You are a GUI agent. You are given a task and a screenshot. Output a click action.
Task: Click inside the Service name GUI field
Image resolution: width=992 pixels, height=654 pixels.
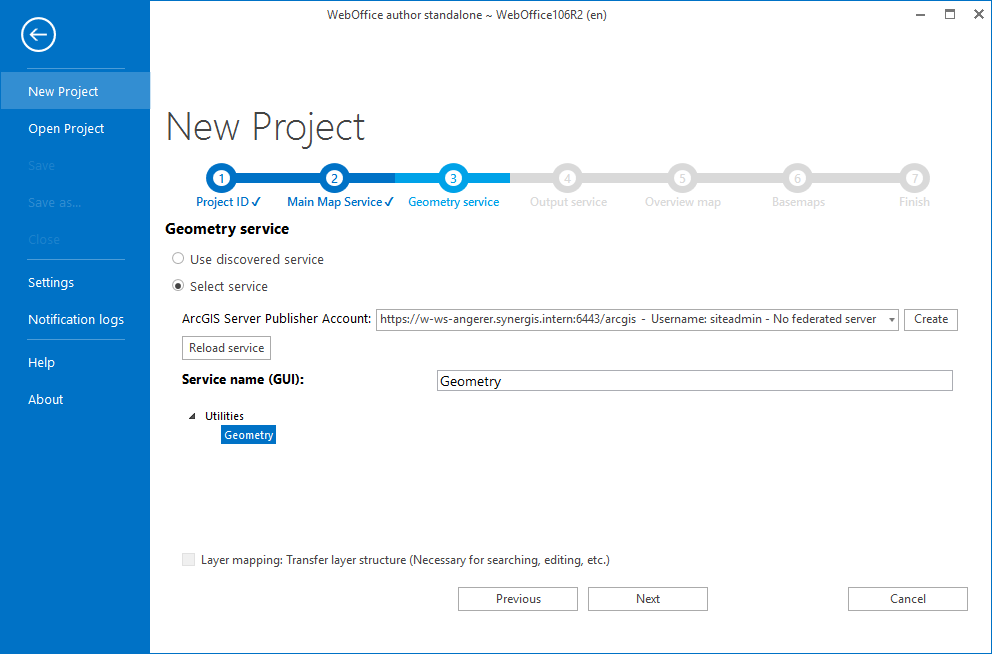[x=694, y=380]
